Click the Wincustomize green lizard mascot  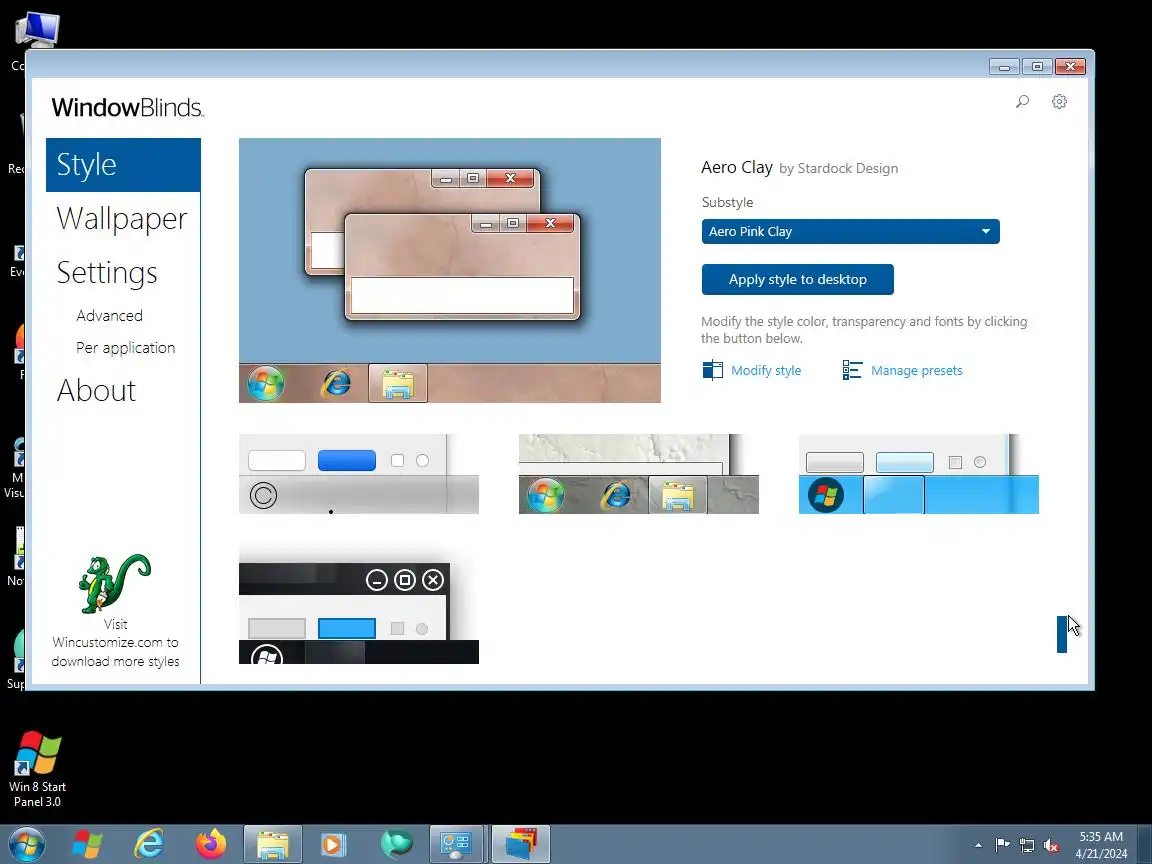click(x=115, y=583)
